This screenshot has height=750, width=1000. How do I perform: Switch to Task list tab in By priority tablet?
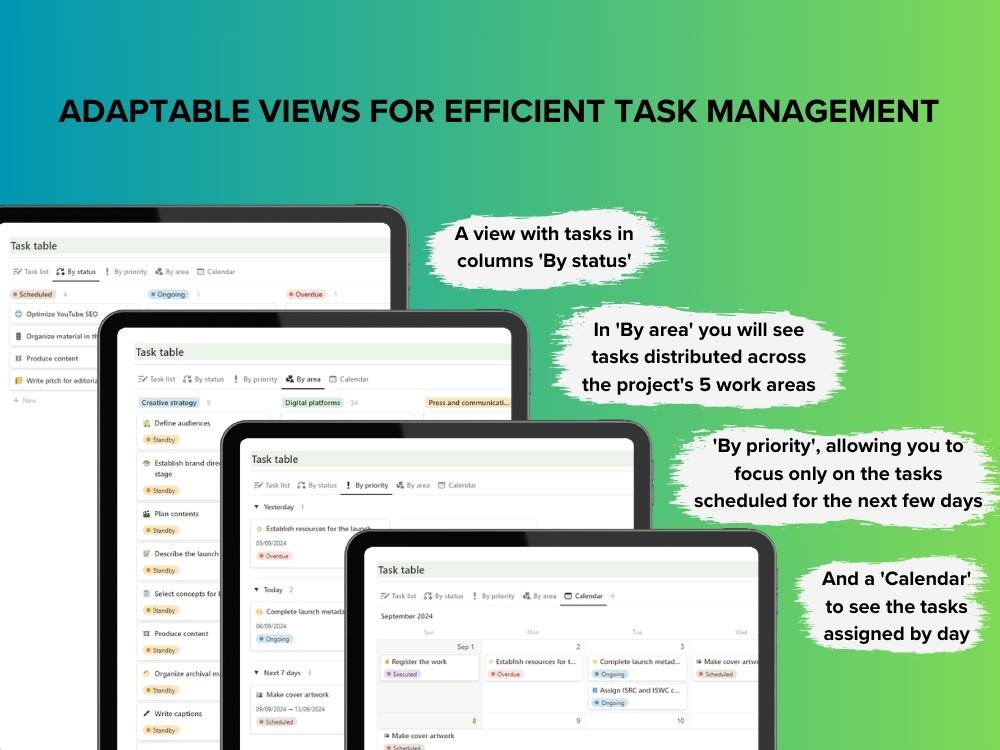click(272, 485)
